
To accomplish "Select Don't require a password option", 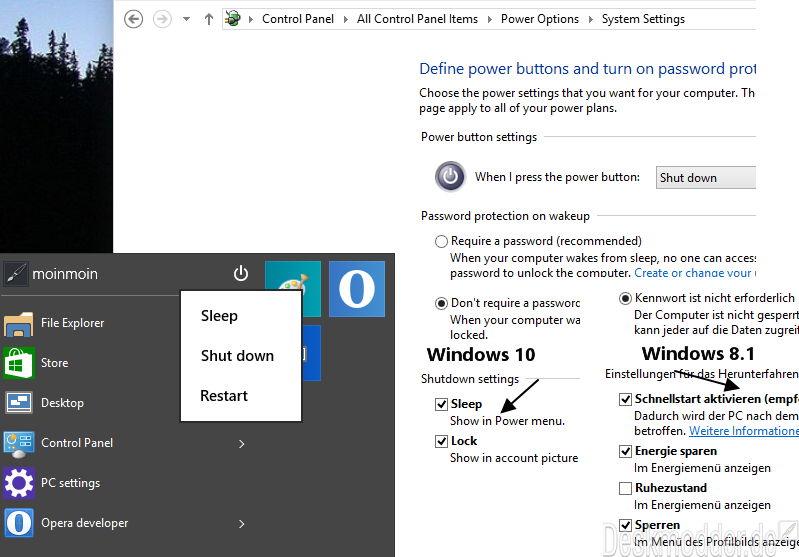I will click(441, 303).
